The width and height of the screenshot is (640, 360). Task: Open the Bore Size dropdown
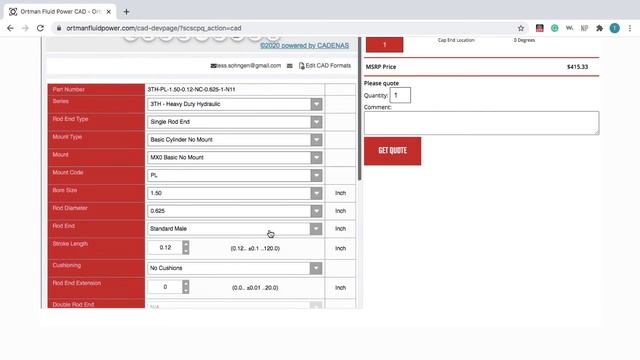235,193
